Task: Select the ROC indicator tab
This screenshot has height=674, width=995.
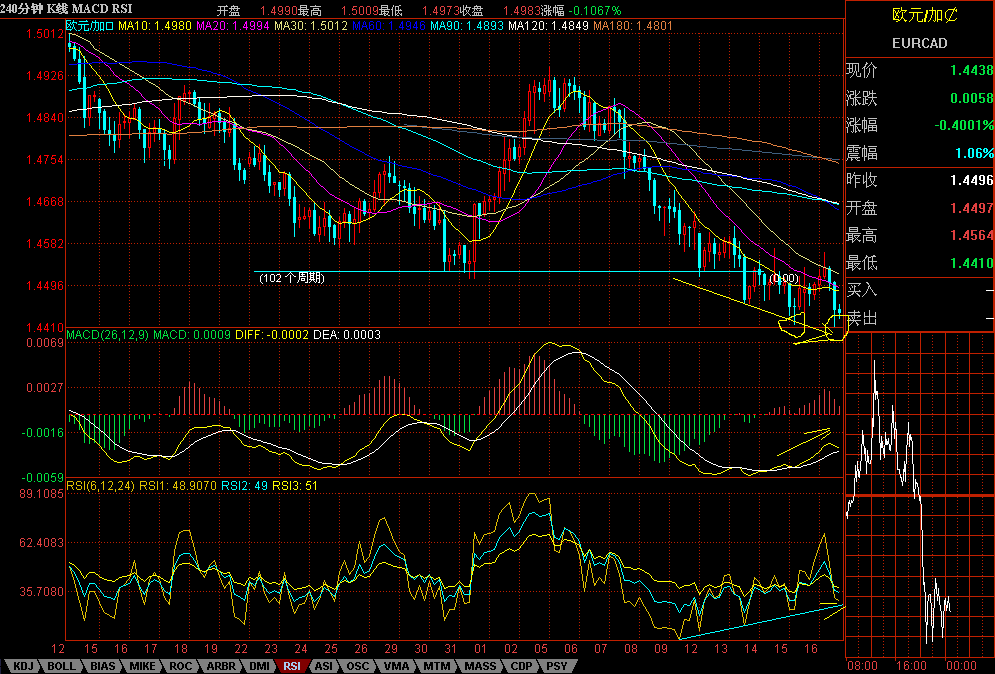Action: click(x=180, y=666)
